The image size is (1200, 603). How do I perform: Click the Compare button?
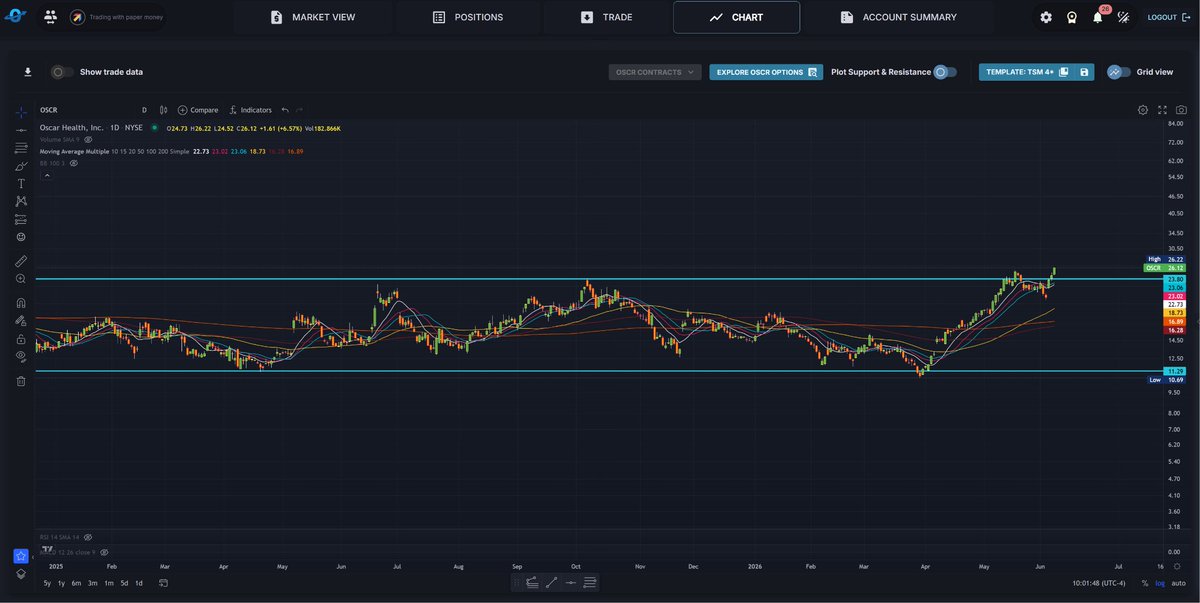point(198,110)
